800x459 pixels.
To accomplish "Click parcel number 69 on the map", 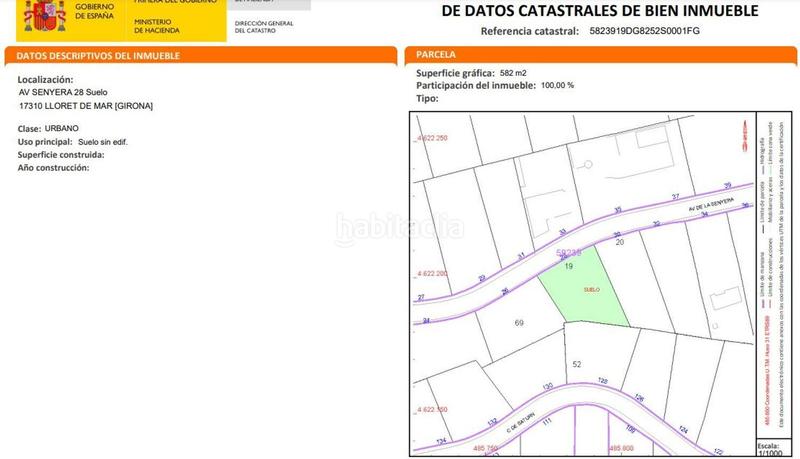I will coord(519,323).
